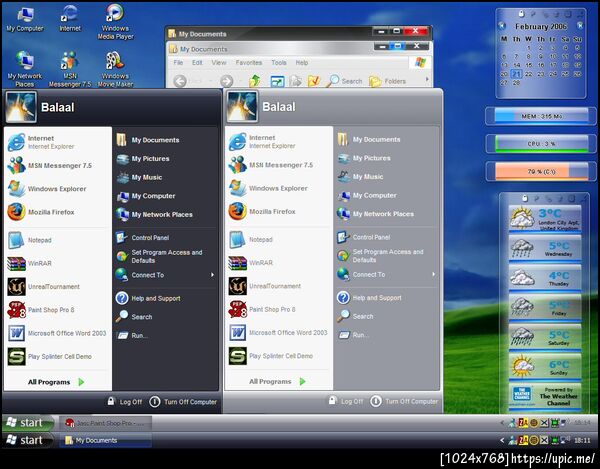Toggle the lock icon on the calendar widget
600x469 pixels.
coord(521,14)
